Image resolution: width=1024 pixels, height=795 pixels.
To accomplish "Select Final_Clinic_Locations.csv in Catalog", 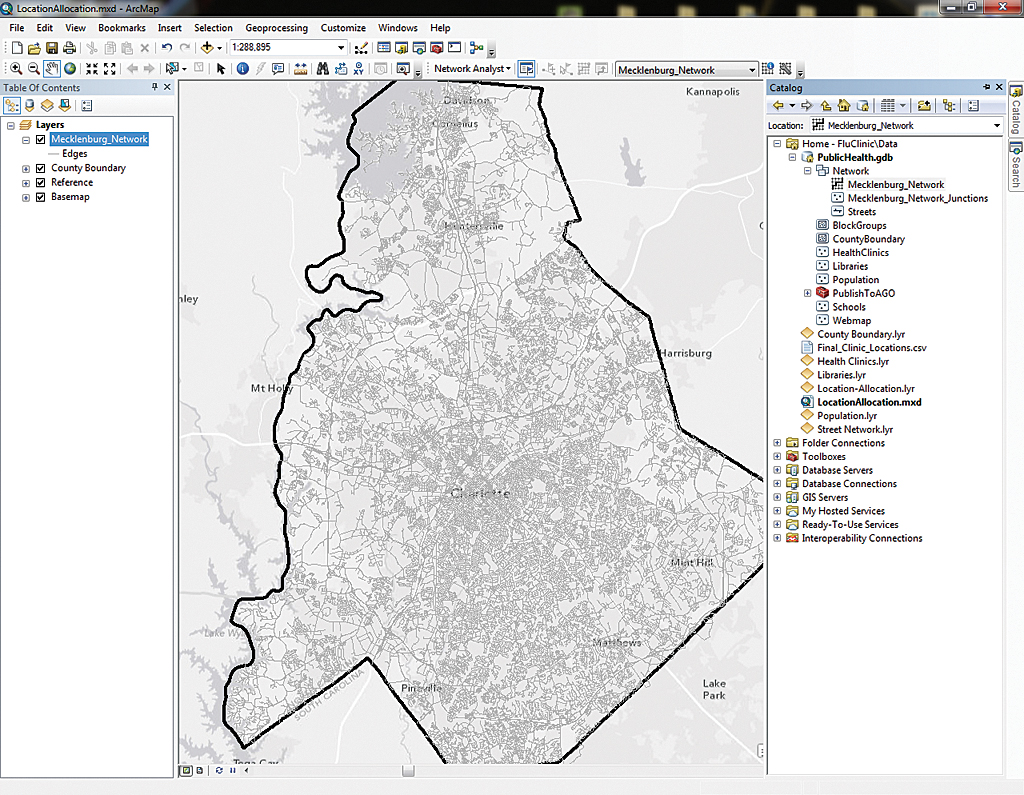I will [871, 348].
